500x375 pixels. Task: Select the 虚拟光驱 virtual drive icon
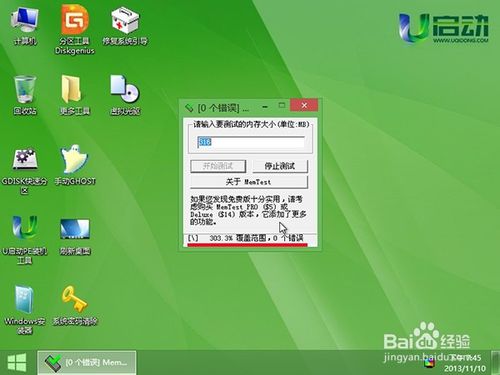tap(125, 95)
